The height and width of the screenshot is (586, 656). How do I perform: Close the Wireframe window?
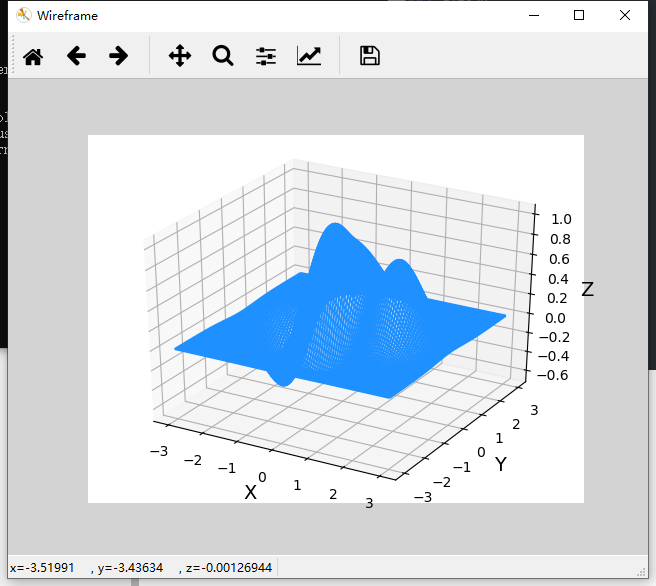pos(625,15)
